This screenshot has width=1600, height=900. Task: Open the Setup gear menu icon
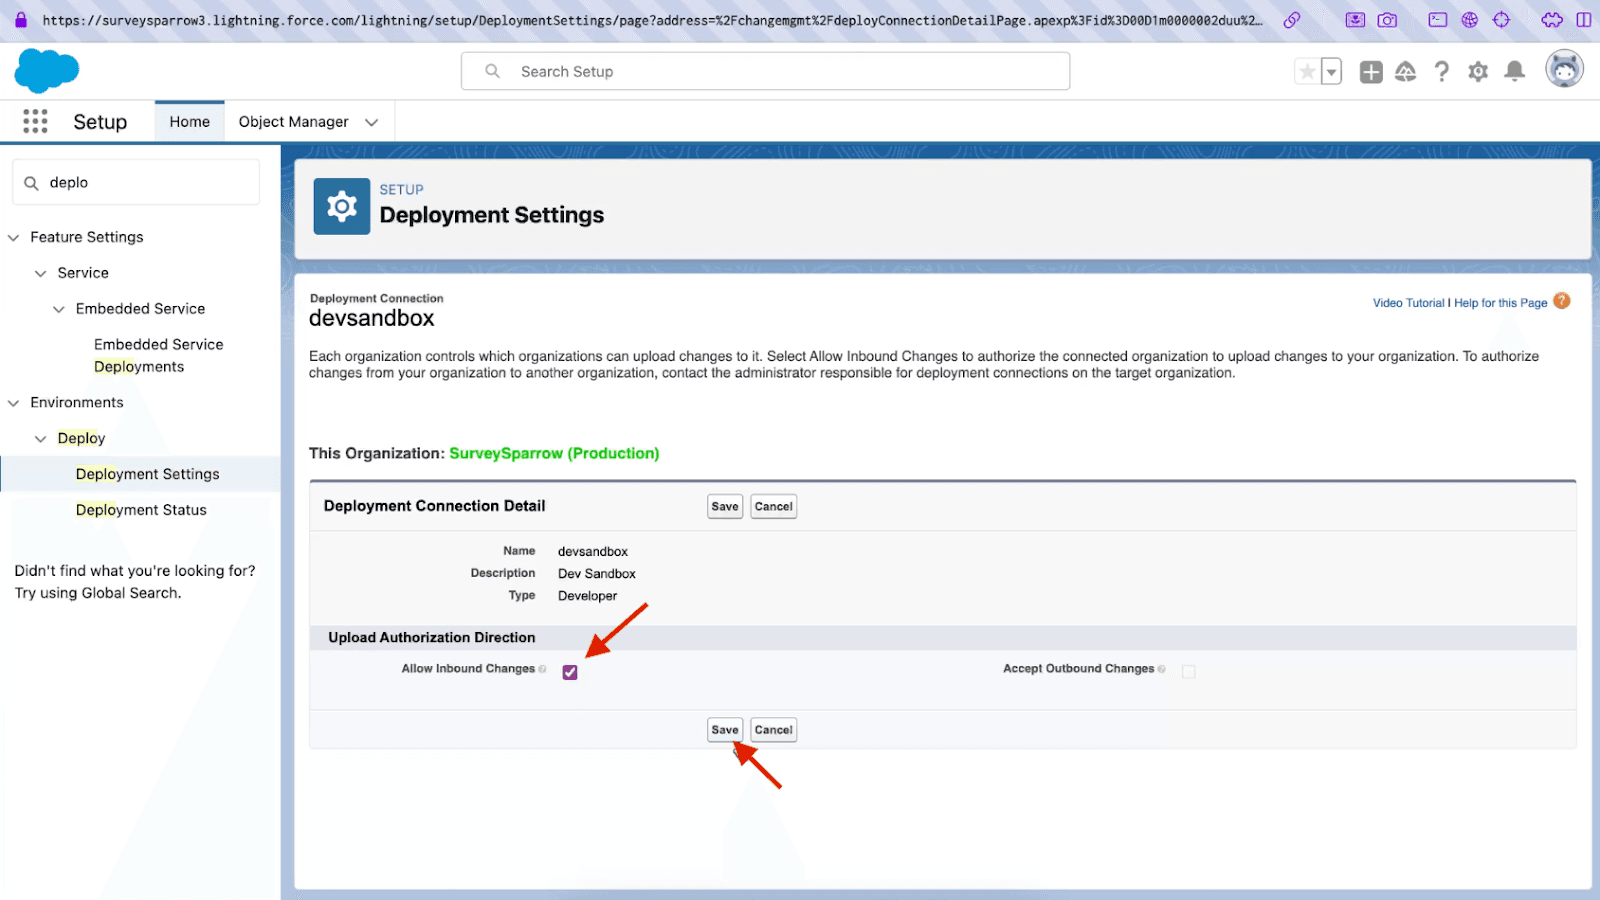pyautogui.click(x=1478, y=72)
